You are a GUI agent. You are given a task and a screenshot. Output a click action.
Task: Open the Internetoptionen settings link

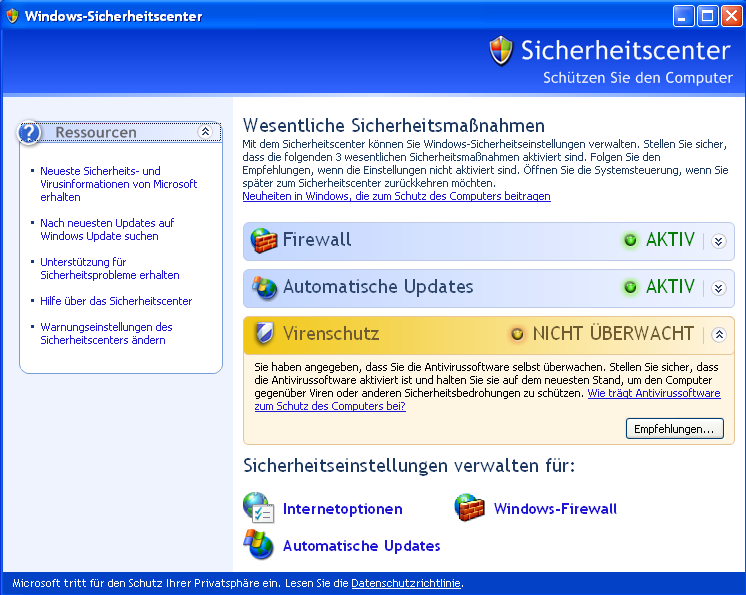click(x=342, y=509)
